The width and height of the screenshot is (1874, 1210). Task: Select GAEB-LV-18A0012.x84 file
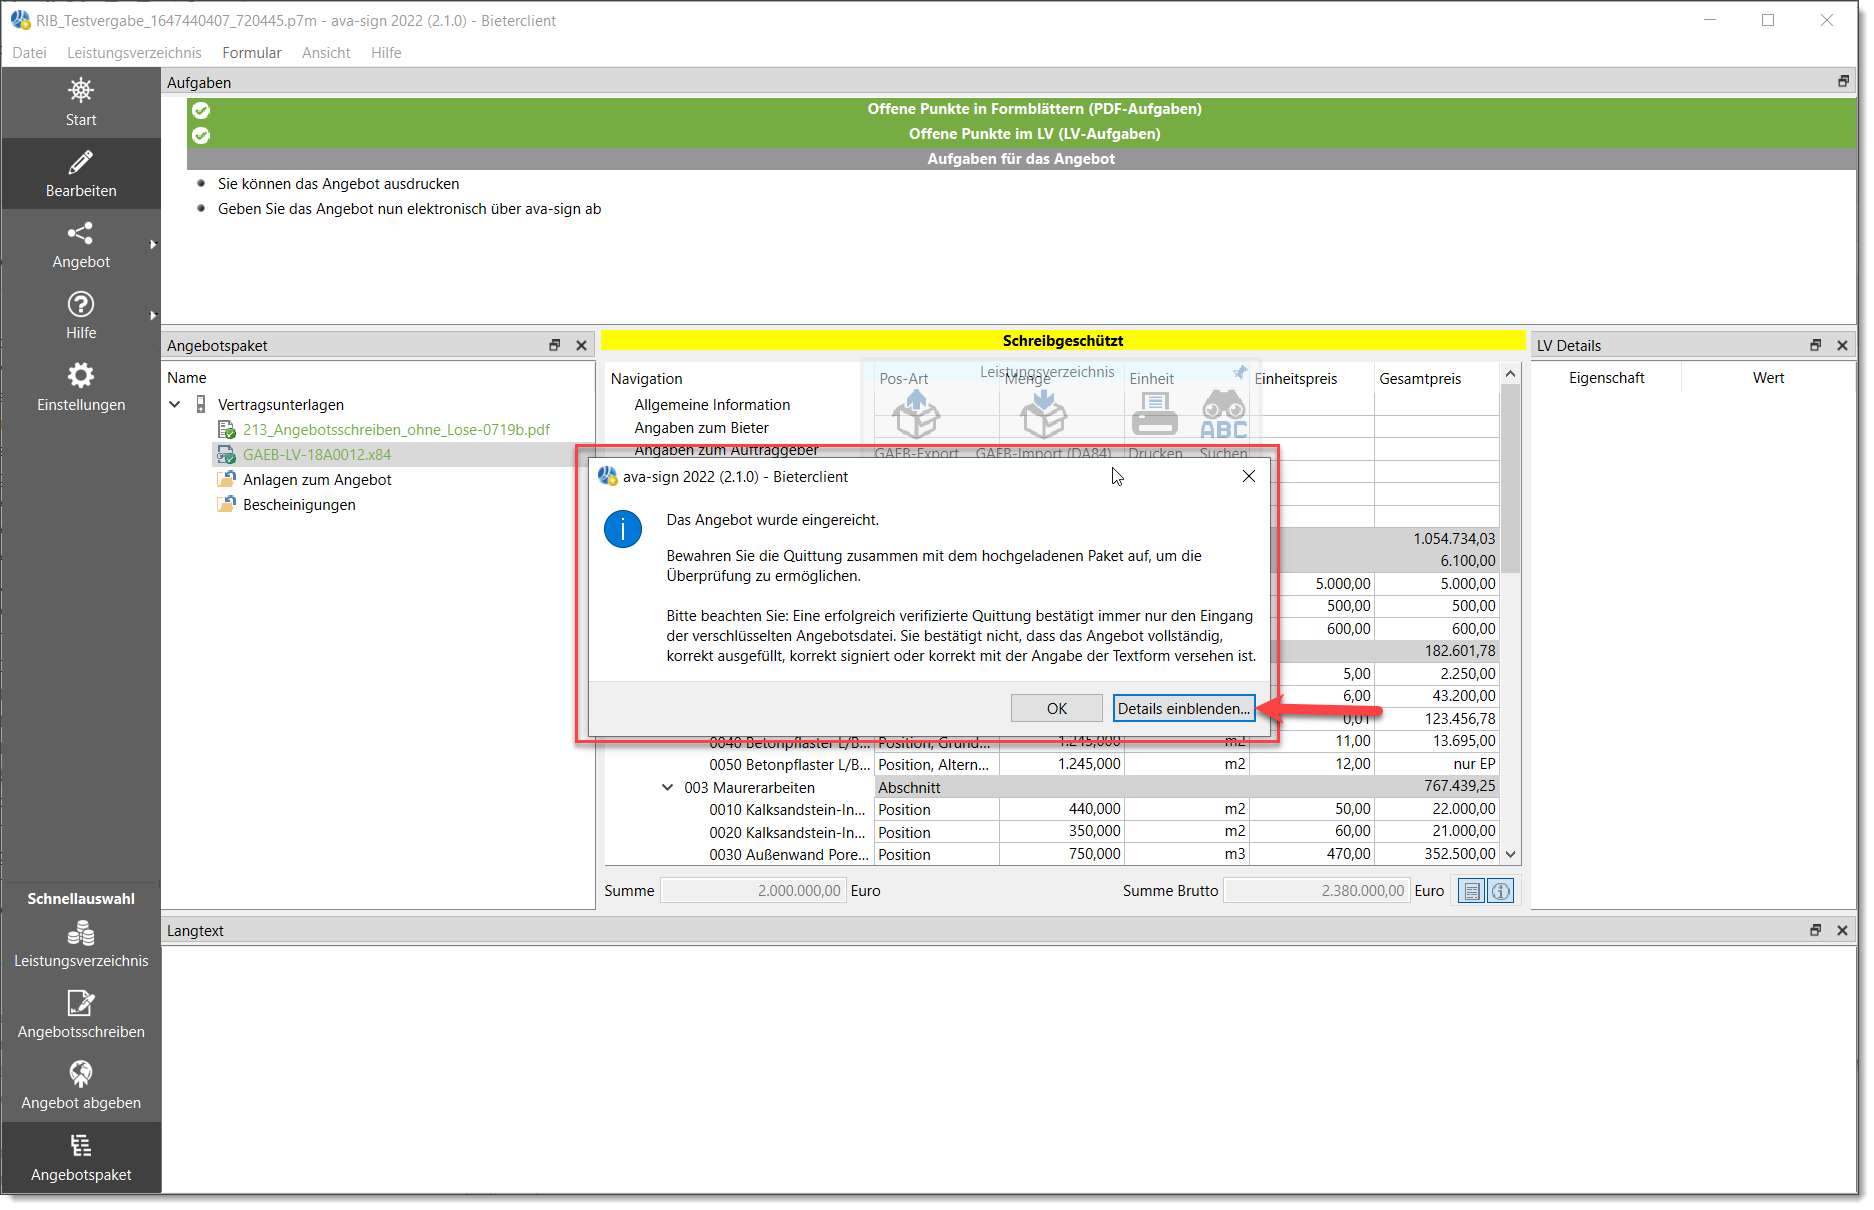(317, 454)
